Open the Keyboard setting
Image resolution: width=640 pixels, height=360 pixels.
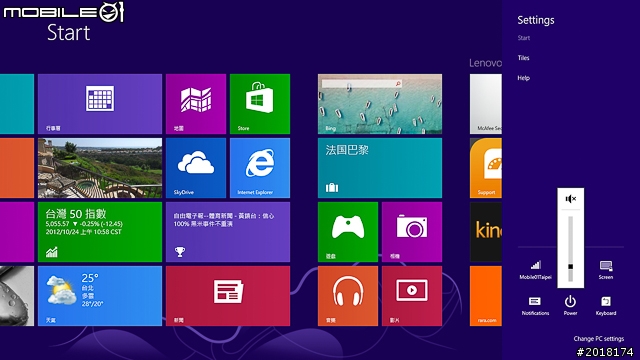point(606,306)
